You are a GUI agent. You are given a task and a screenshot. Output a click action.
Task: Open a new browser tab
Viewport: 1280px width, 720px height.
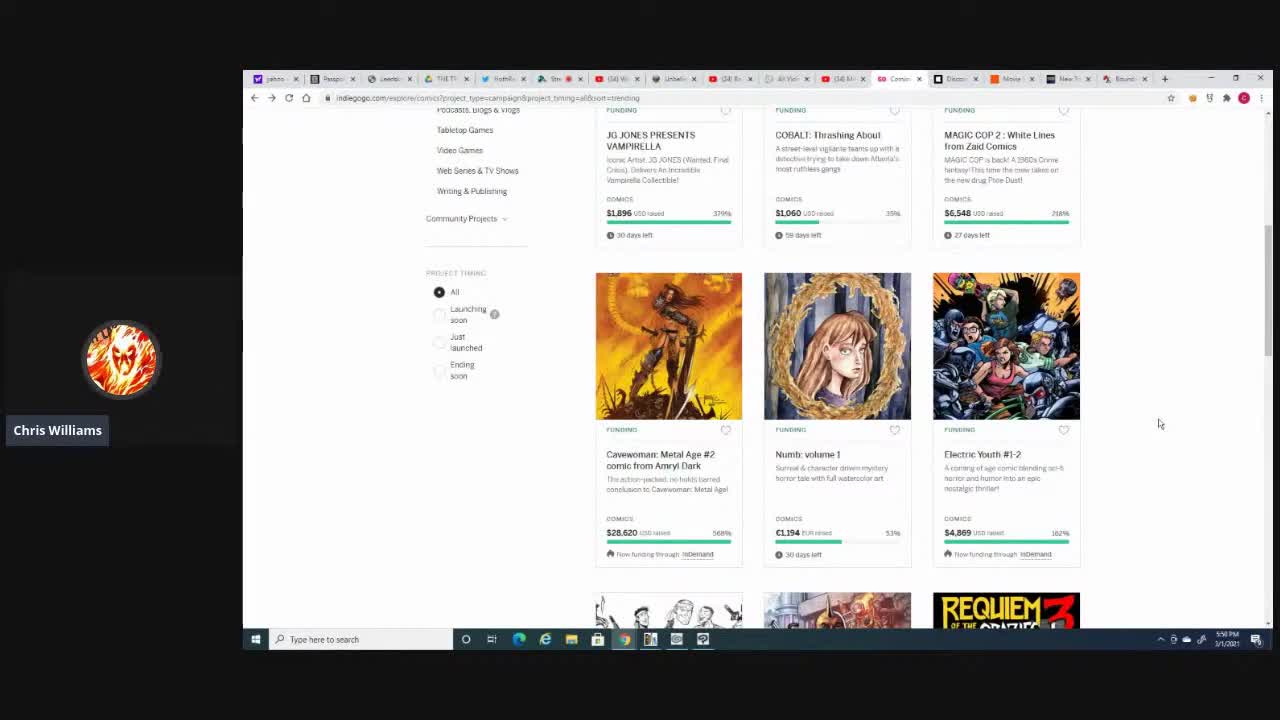[1165, 79]
